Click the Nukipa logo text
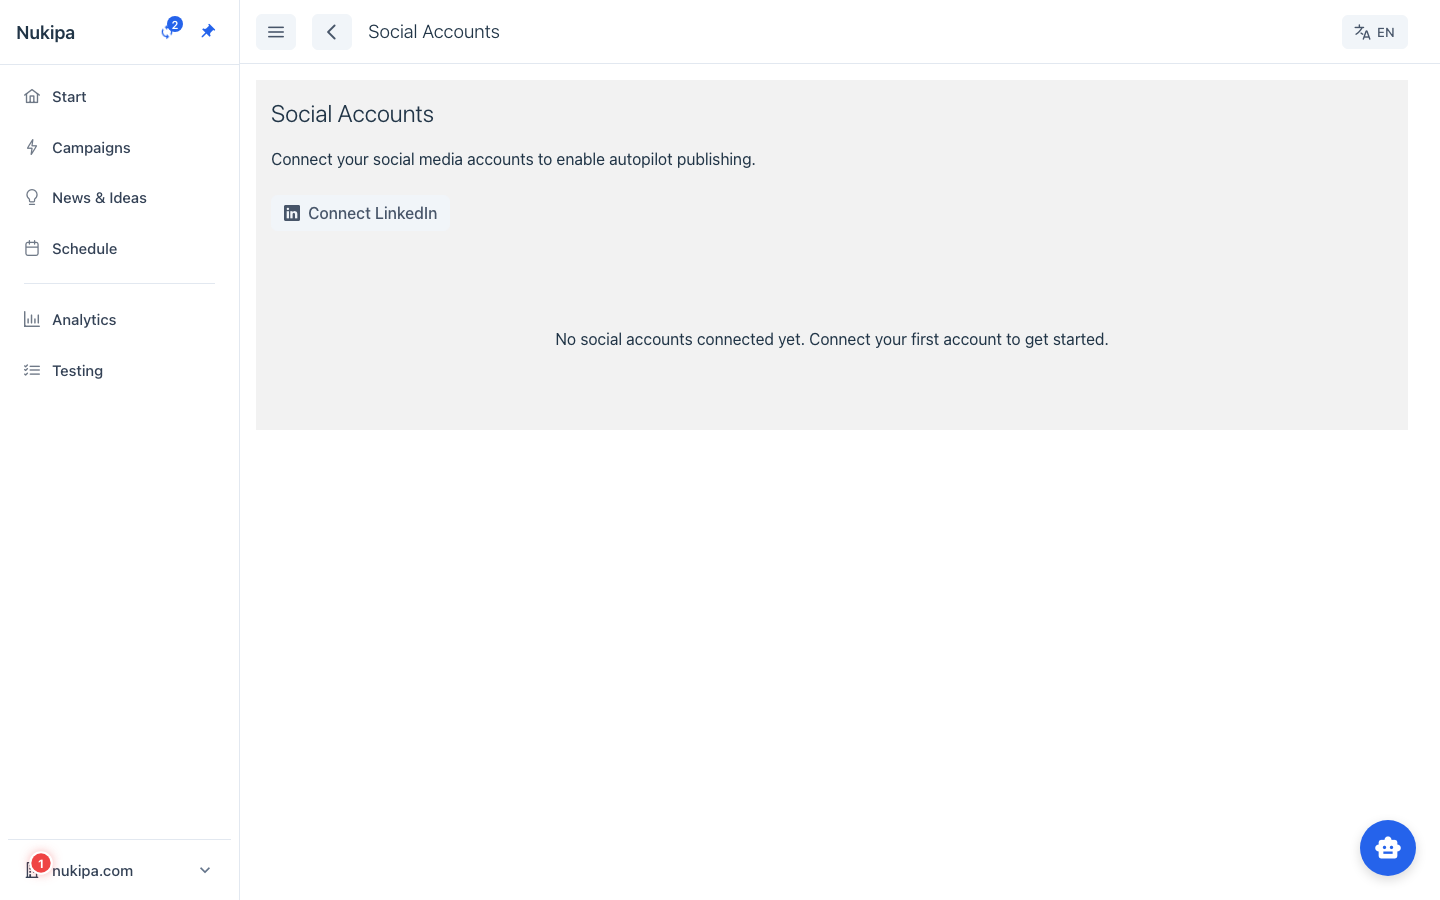Screen dimensions: 1440x900 (45, 32)
